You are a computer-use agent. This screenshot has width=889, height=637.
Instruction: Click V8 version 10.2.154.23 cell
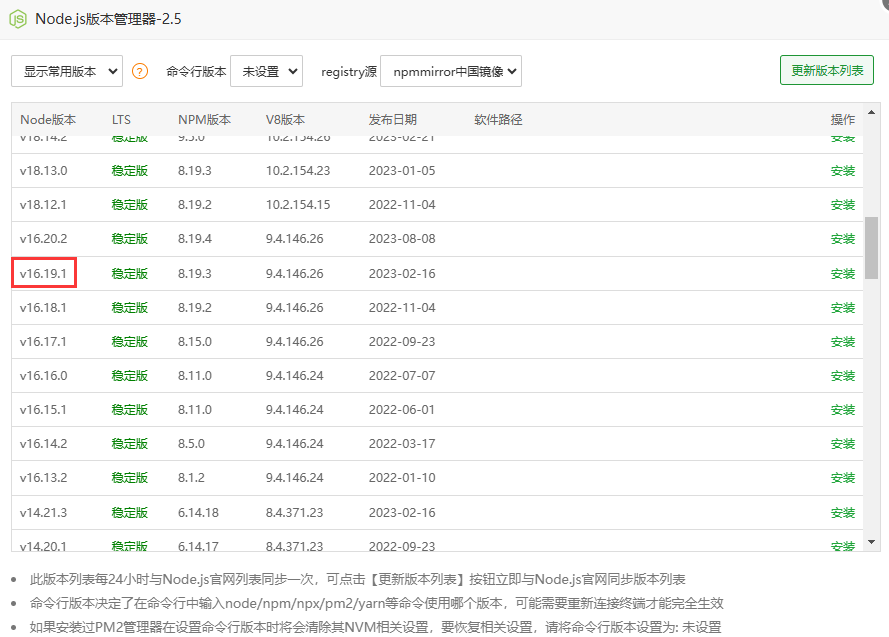(298, 171)
